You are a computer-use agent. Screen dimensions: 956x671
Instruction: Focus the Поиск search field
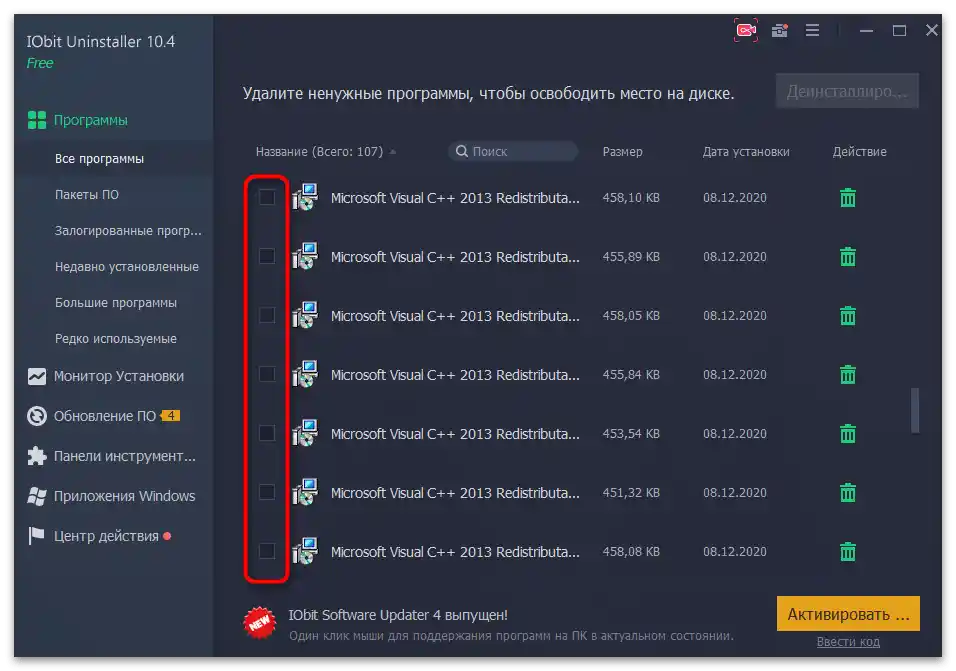(513, 151)
